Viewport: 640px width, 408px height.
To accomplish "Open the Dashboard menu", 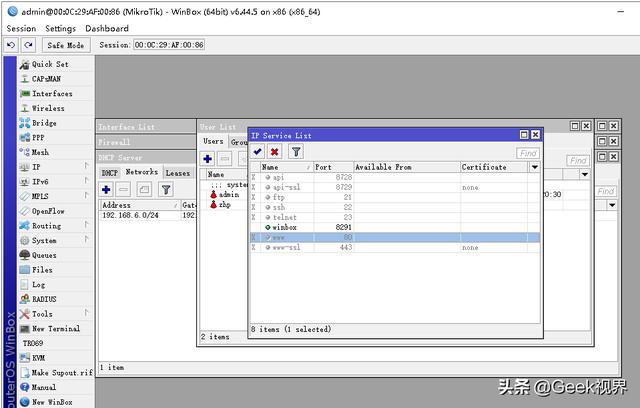I will 107,29.
